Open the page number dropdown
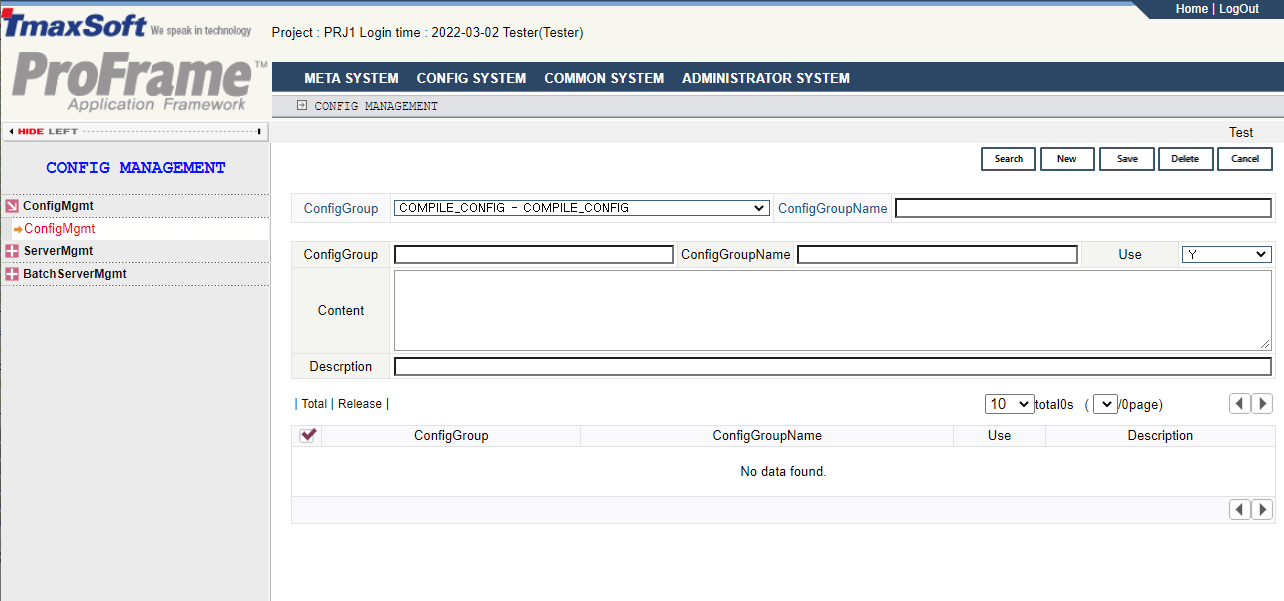The width and height of the screenshot is (1284, 601). click(x=1105, y=404)
